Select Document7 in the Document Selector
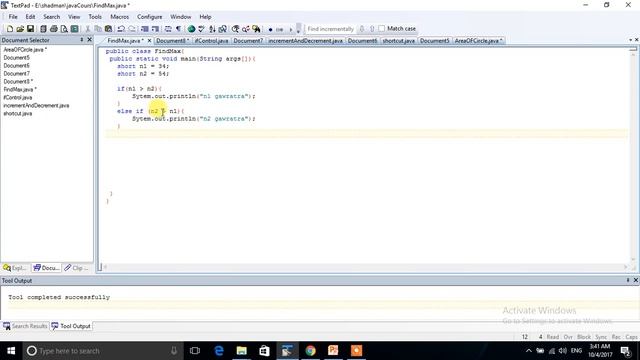 click(16, 73)
